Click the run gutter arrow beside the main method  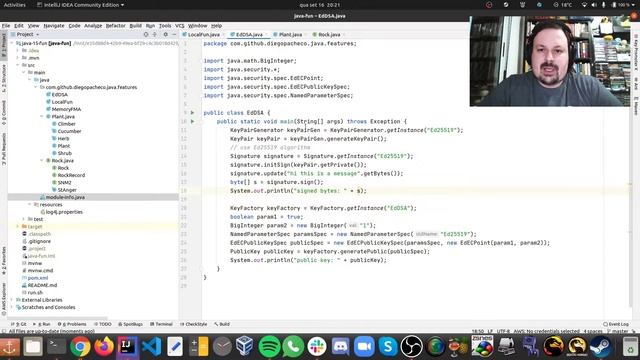pyautogui.click(x=192, y=121)
